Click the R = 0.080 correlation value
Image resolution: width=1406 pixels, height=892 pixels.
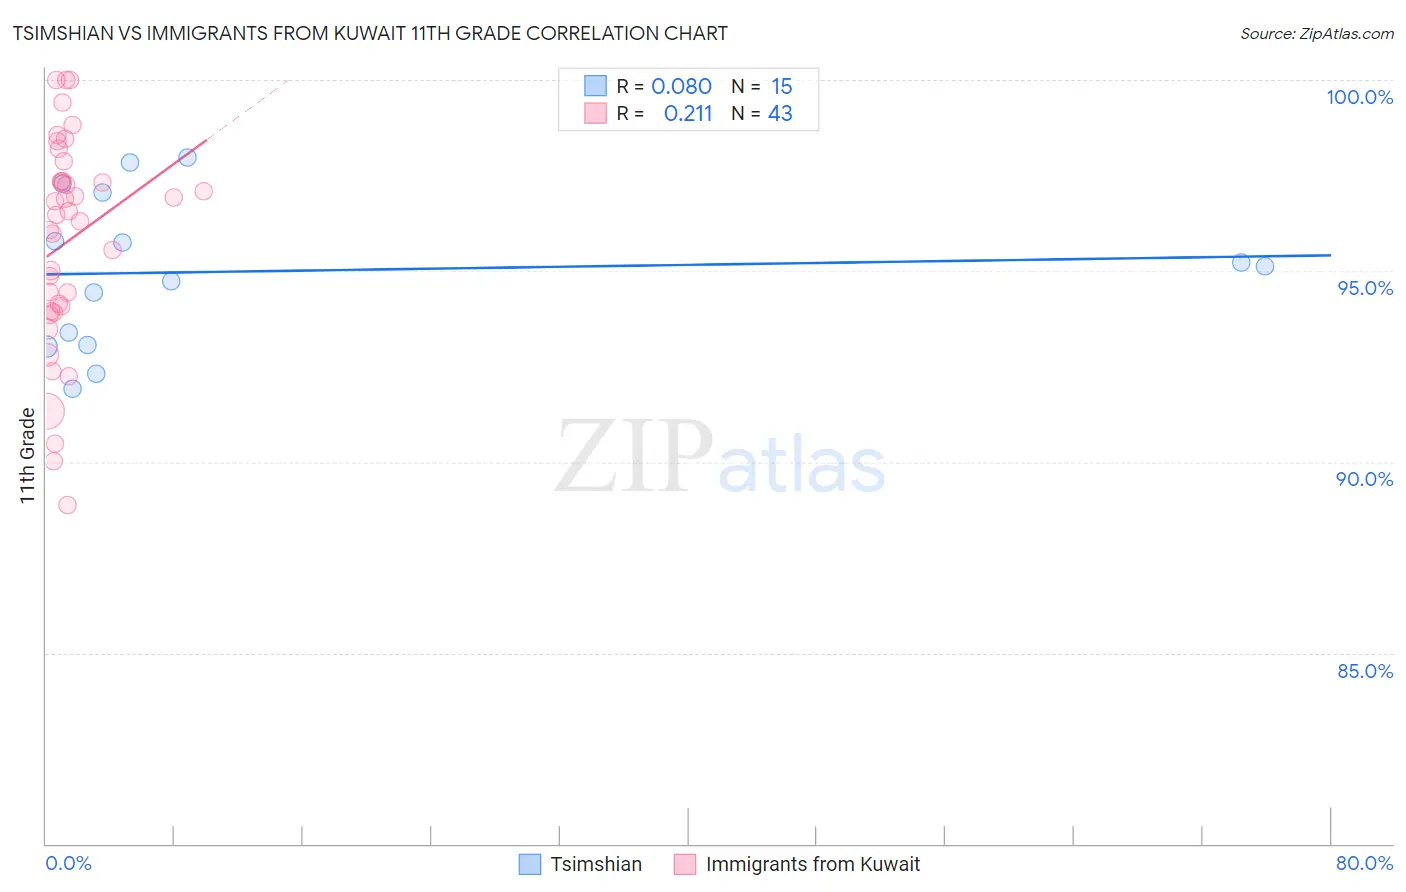681,86
